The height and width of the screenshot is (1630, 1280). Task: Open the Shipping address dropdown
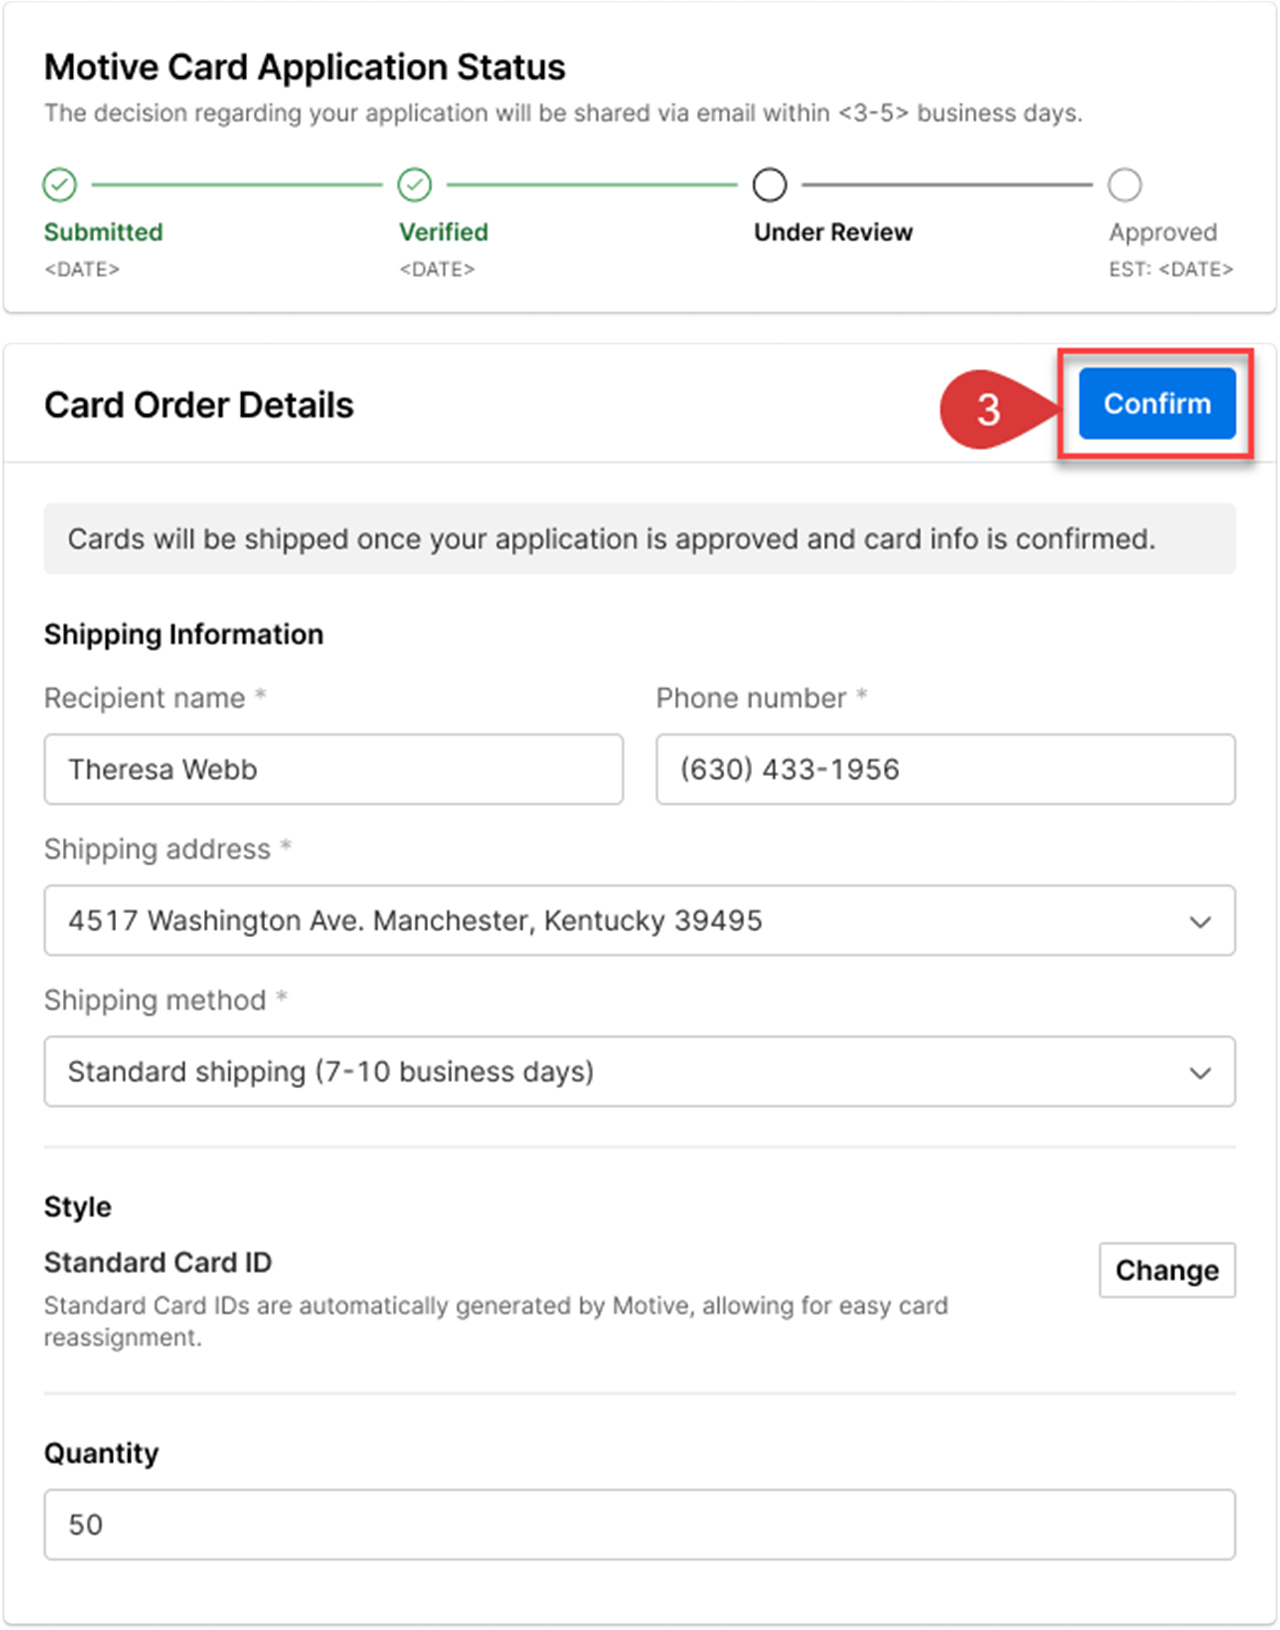click(639, 920)
